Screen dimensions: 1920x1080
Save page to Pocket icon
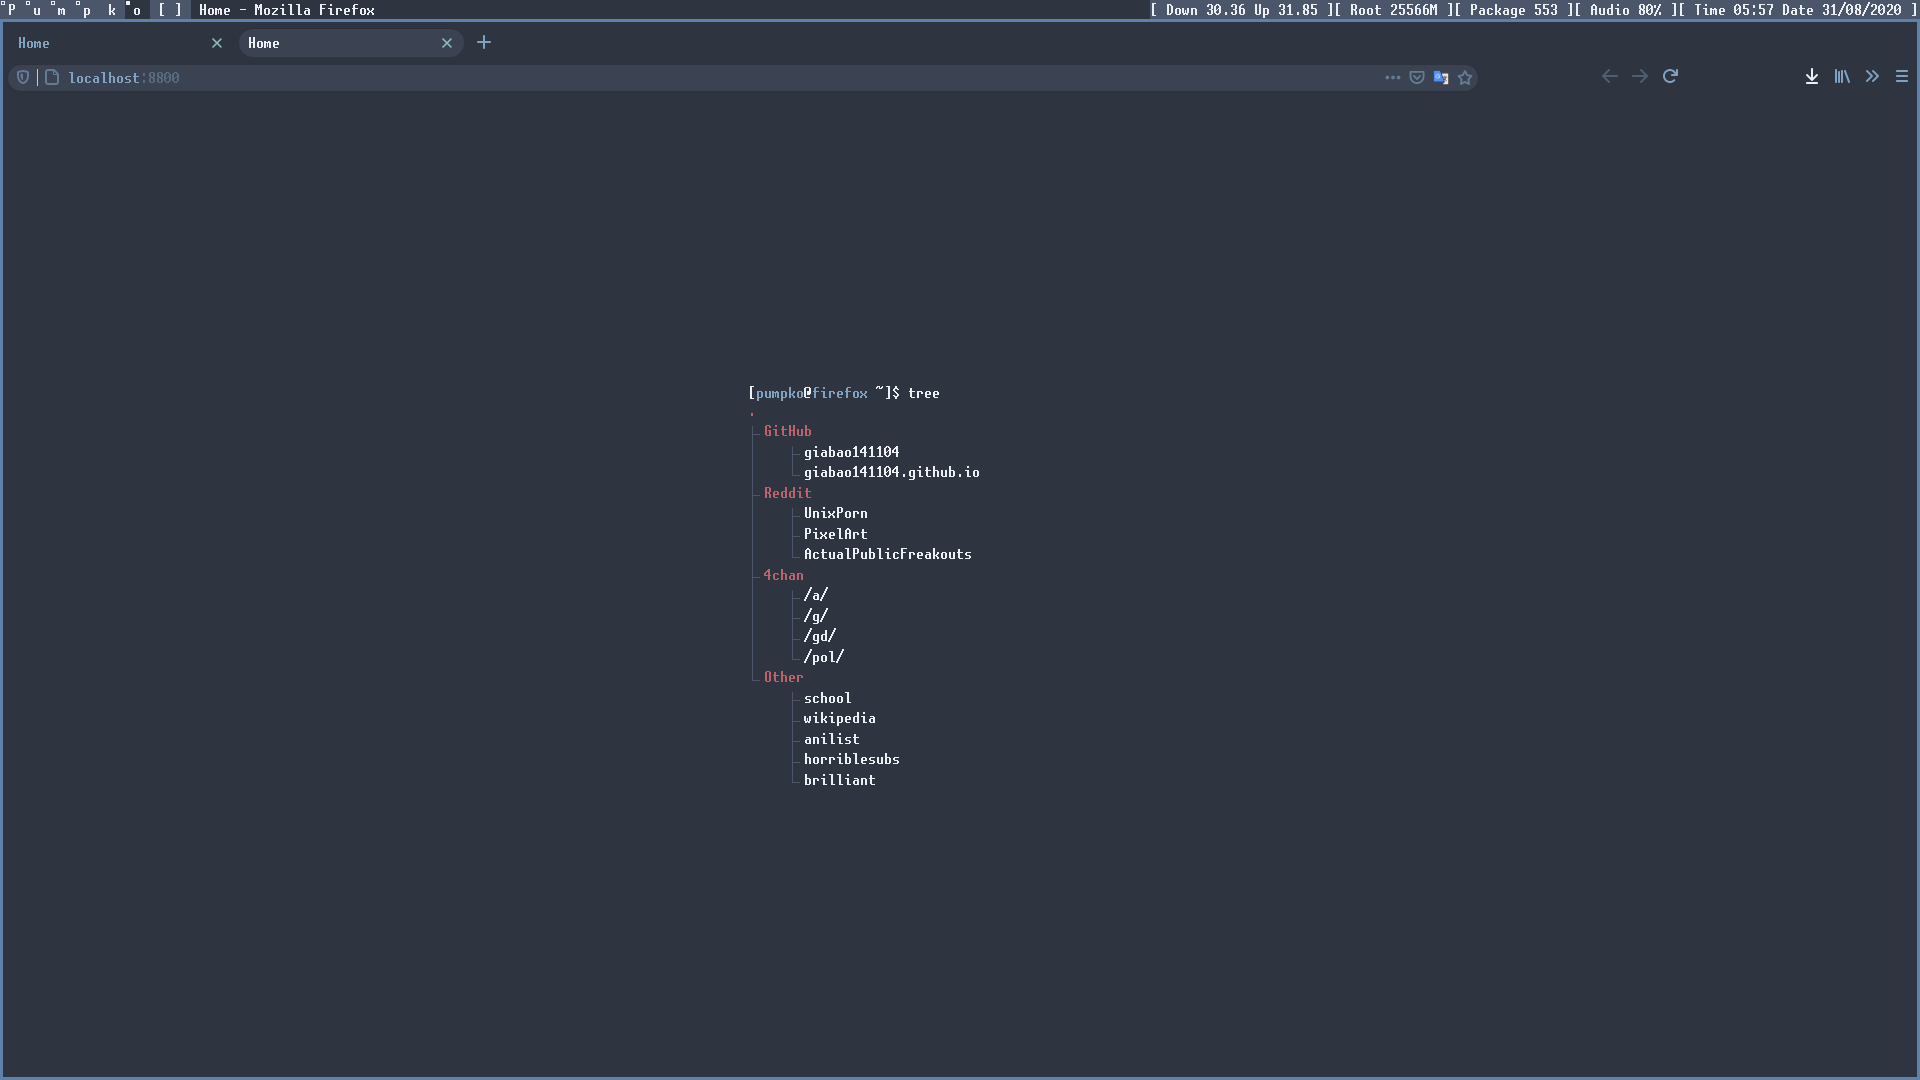pos(1417,77)
